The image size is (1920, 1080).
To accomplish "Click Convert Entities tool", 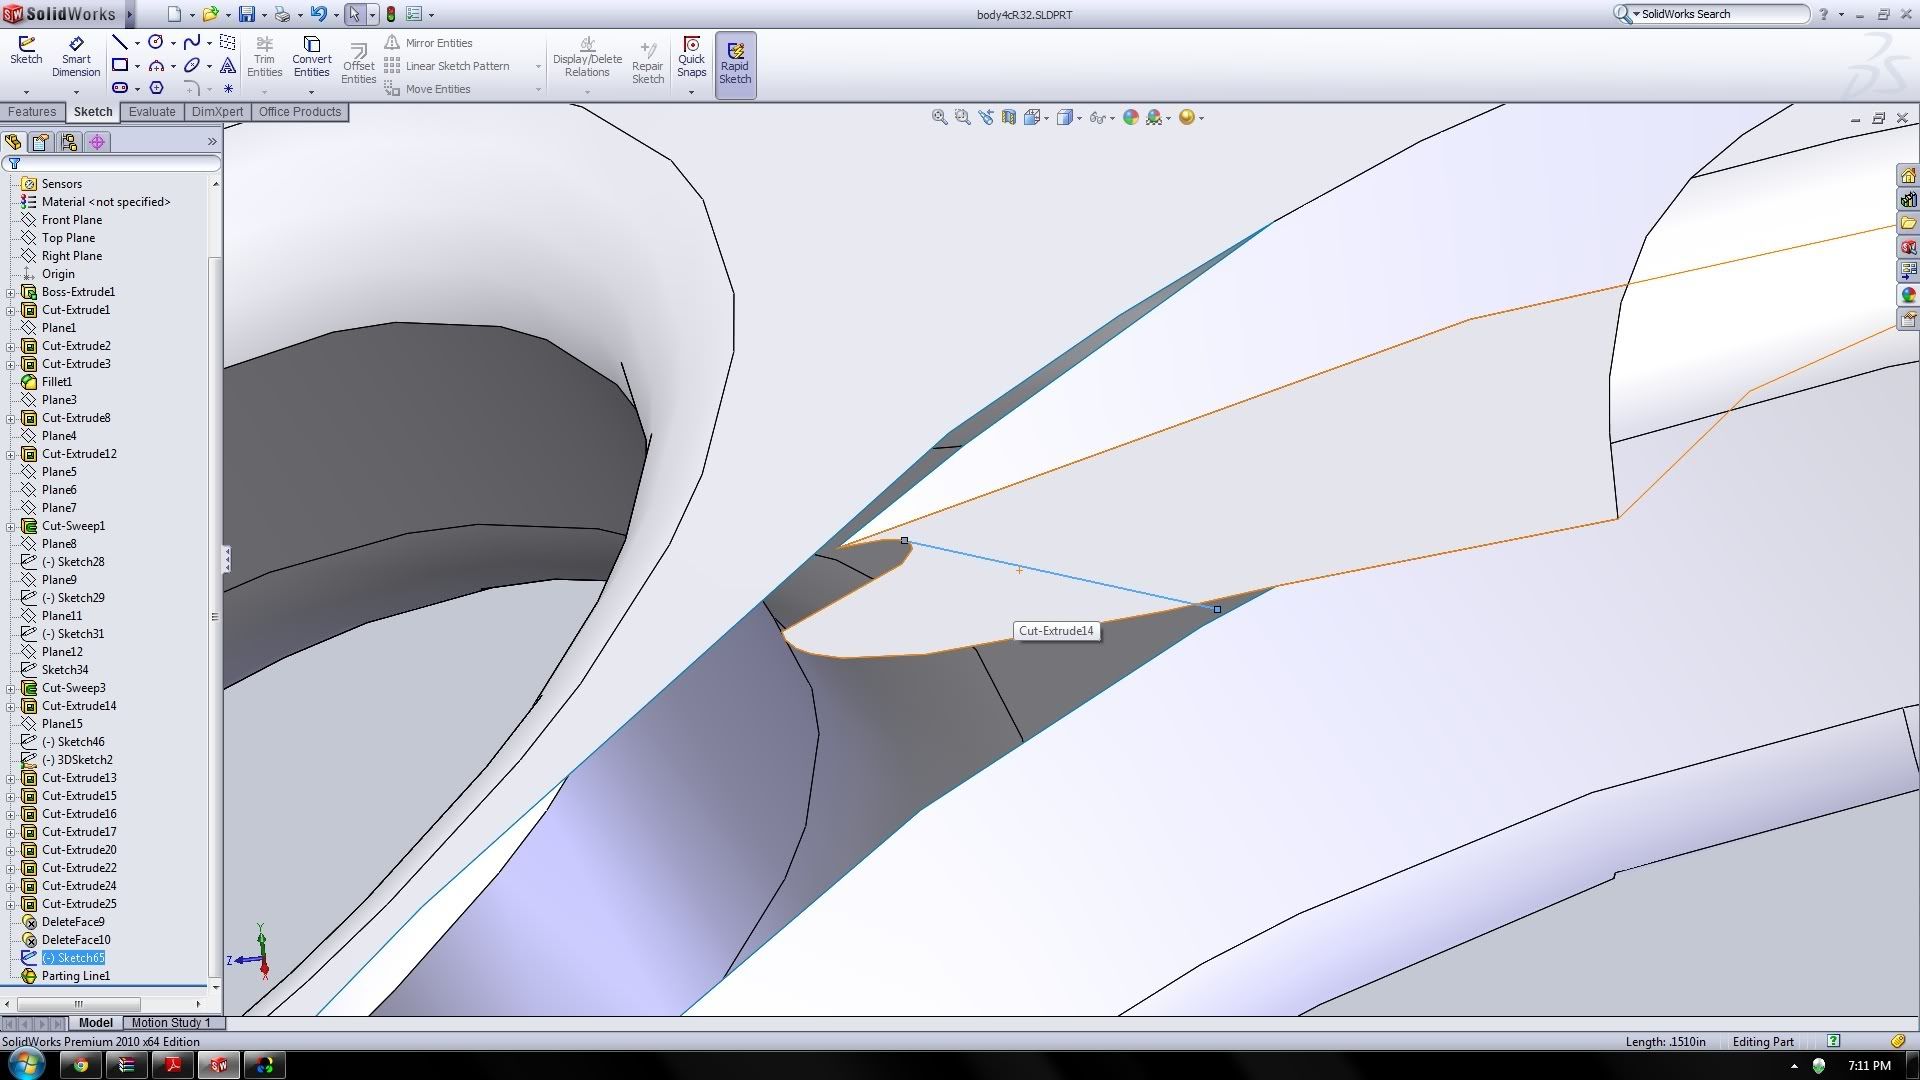I will pyautogui.click(x=311, y=57).
